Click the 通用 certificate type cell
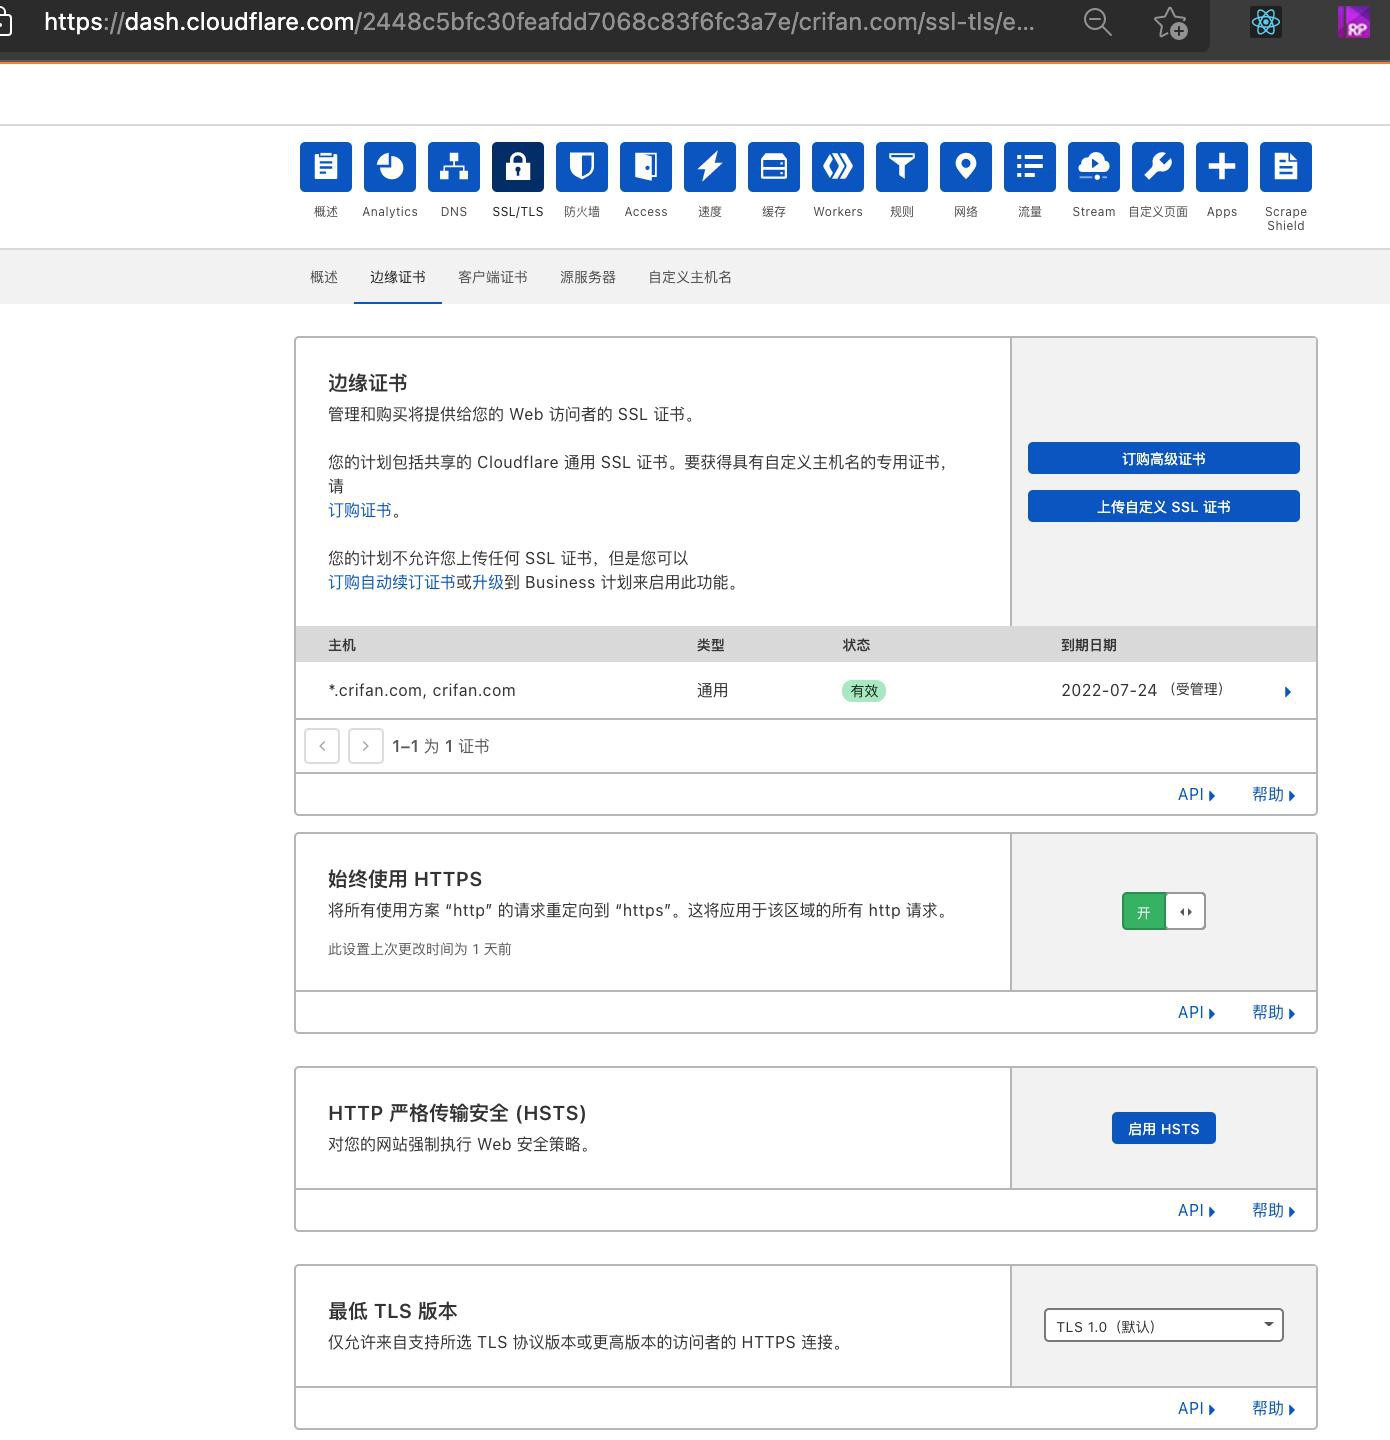The width and height of the screenshot is (1390, 1440). [x=713, y=690]
